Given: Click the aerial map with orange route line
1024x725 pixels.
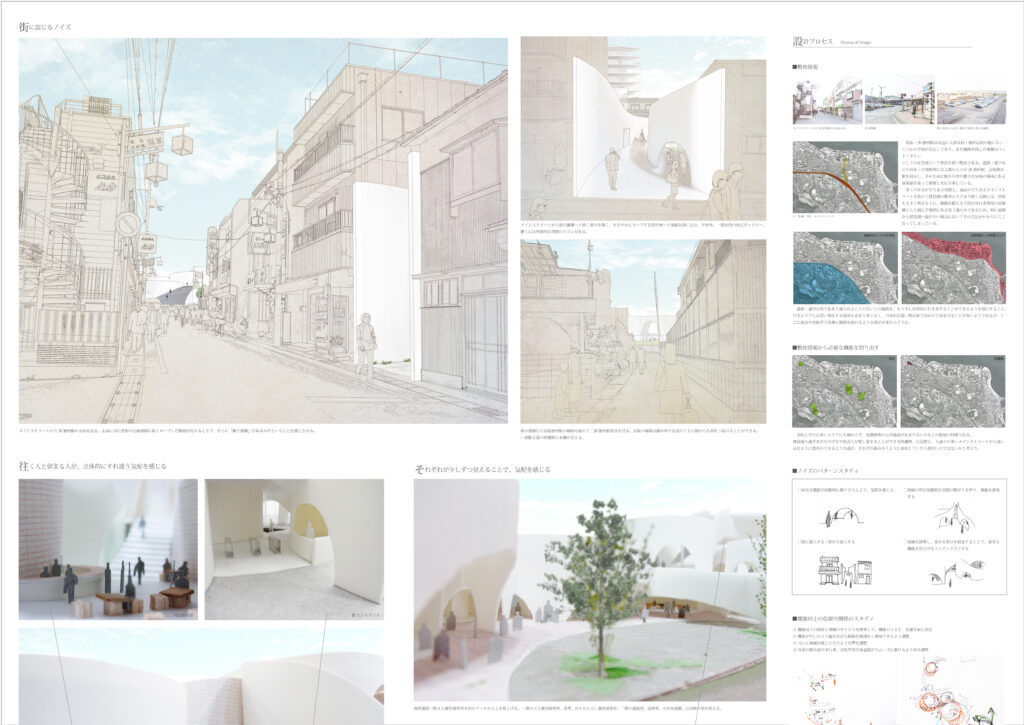Looking at the screenshot, I should click(x=842, y=177).
